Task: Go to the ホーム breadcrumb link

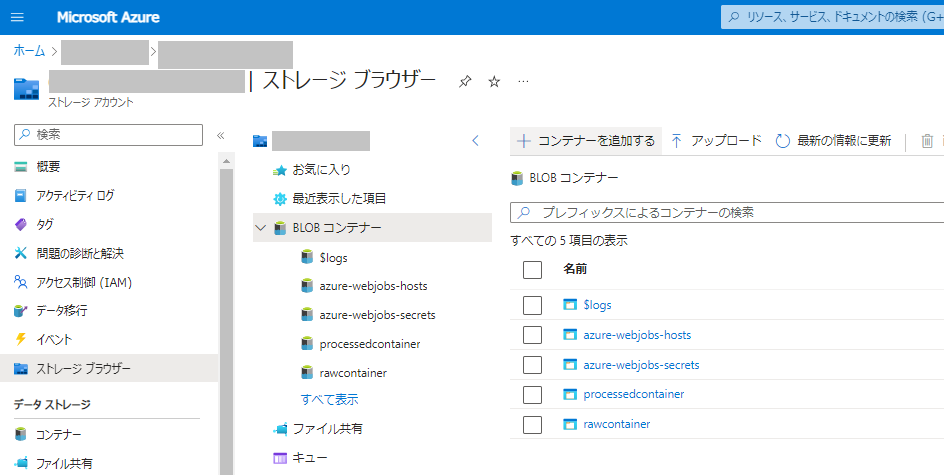Action: click(30, 51)
